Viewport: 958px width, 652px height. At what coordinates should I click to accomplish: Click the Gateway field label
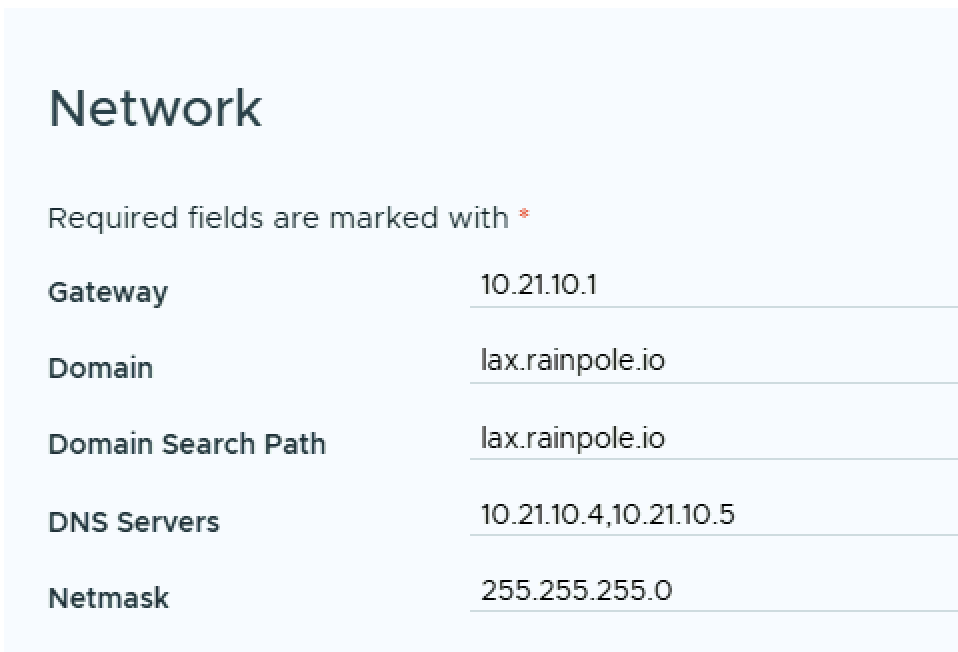pos(108,293)
